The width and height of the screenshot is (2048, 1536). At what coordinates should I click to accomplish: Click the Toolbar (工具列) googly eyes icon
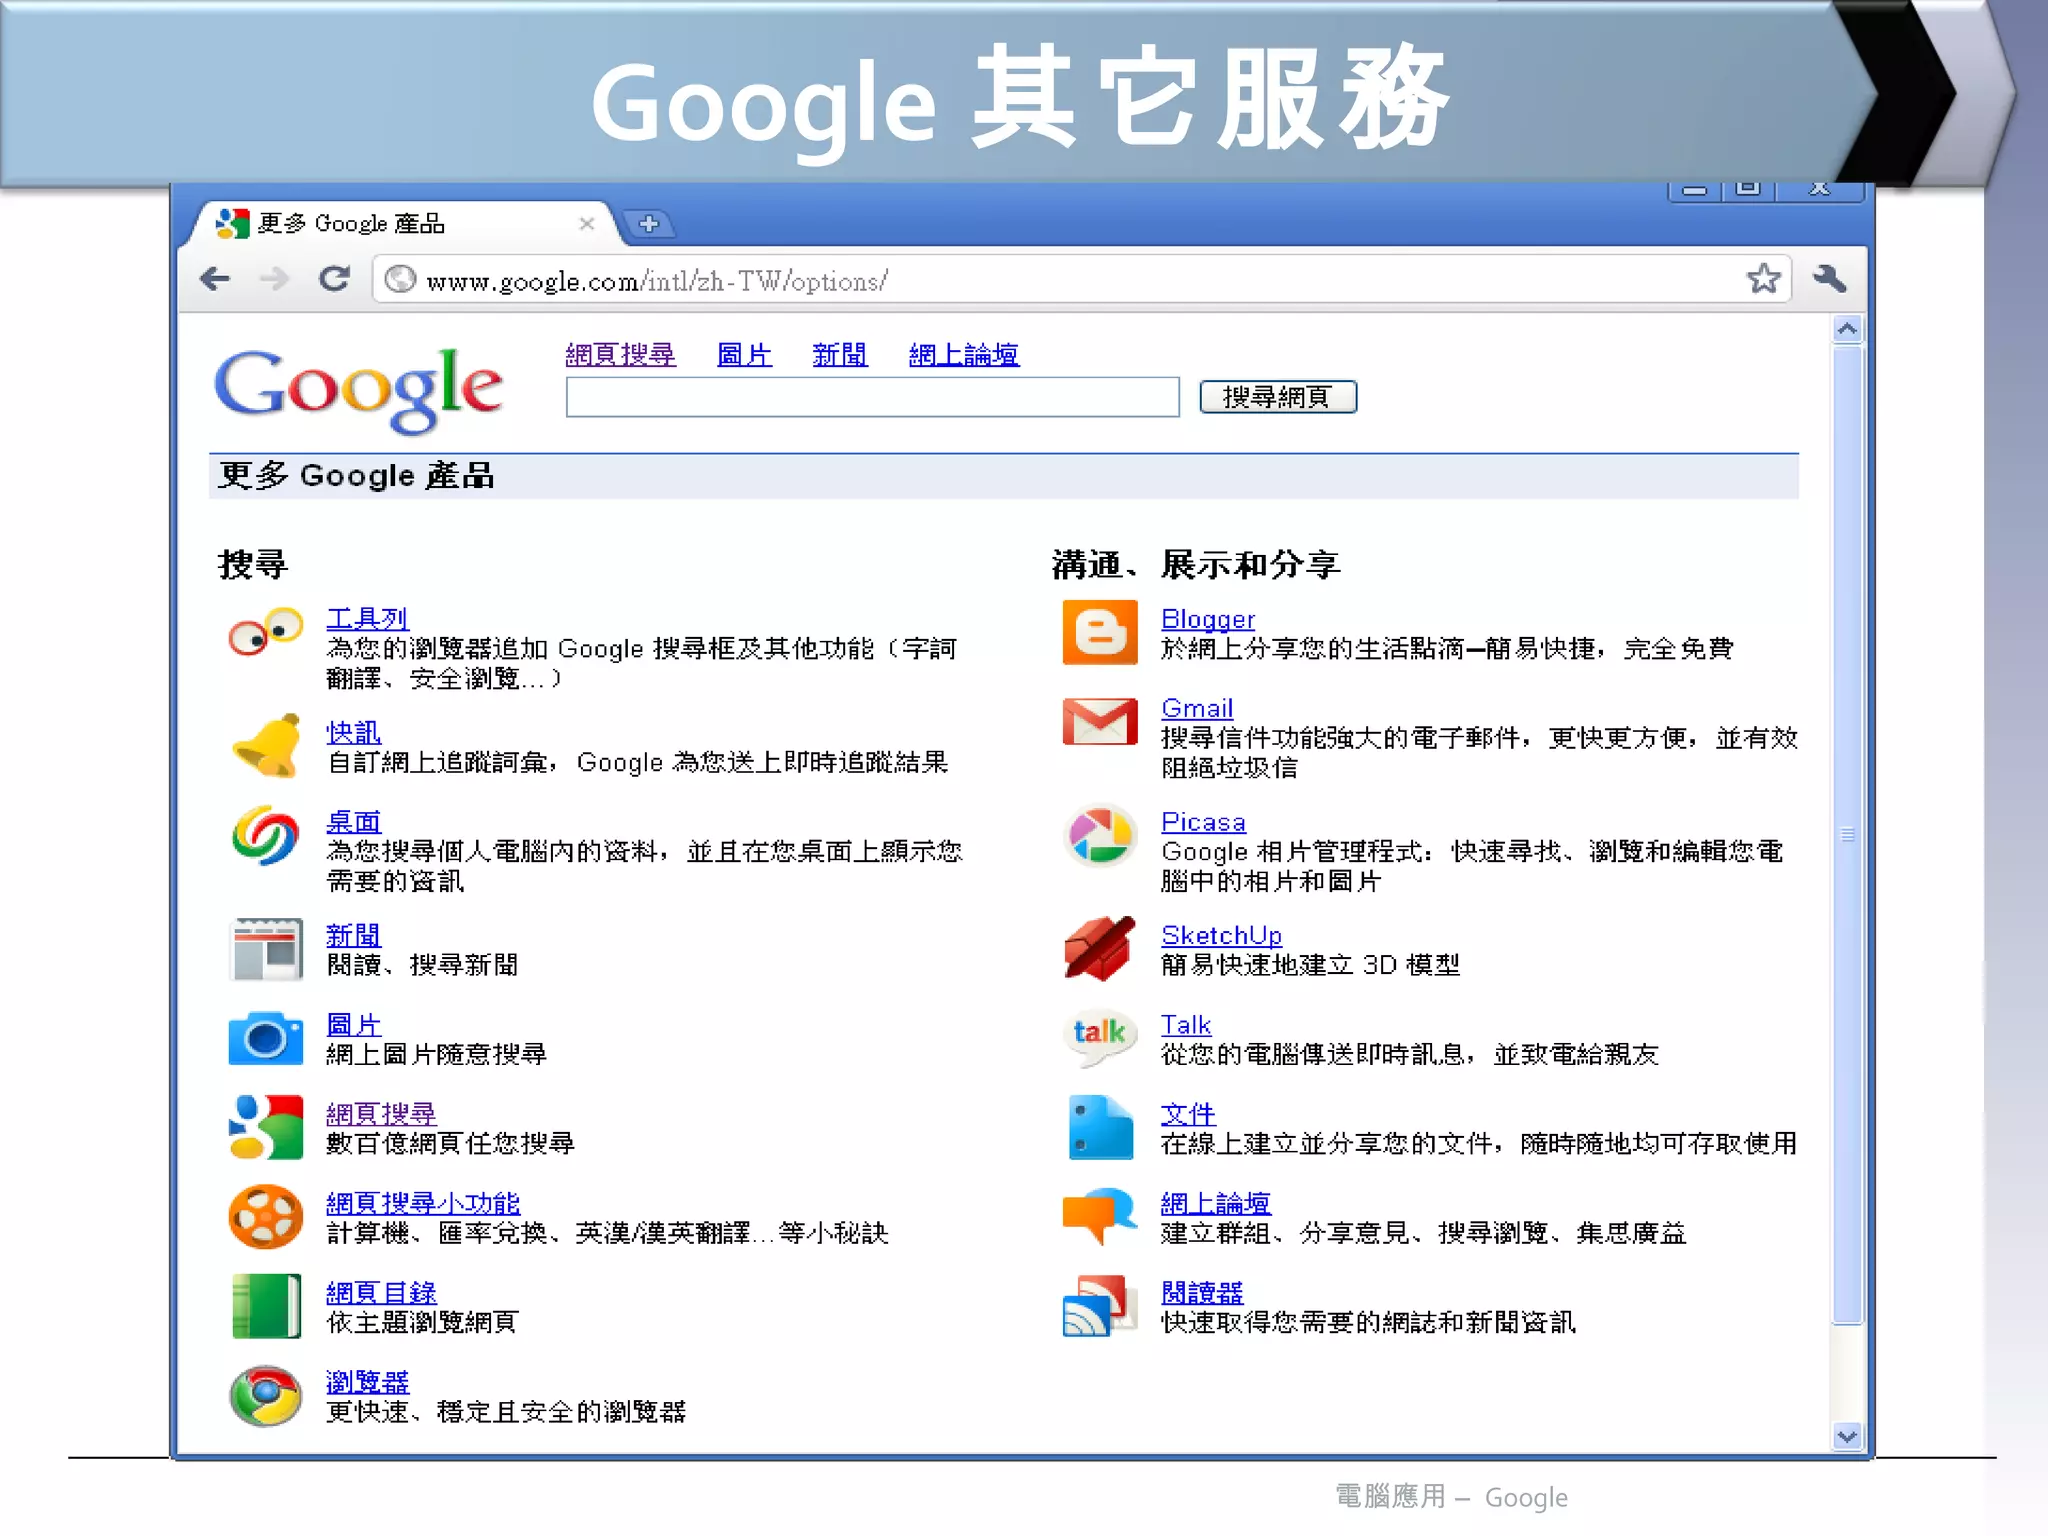click(x=265, y=632)
